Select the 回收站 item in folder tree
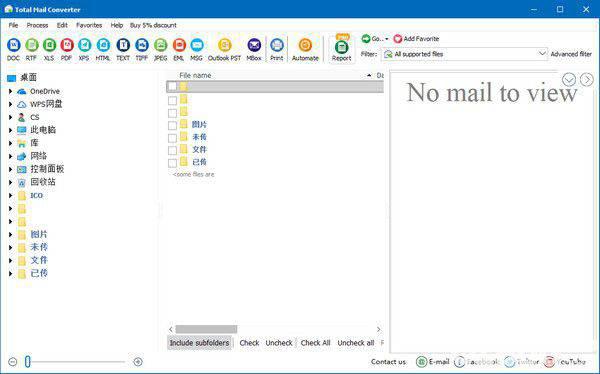This screenshot has height=374, width=600. coord(43,182)
